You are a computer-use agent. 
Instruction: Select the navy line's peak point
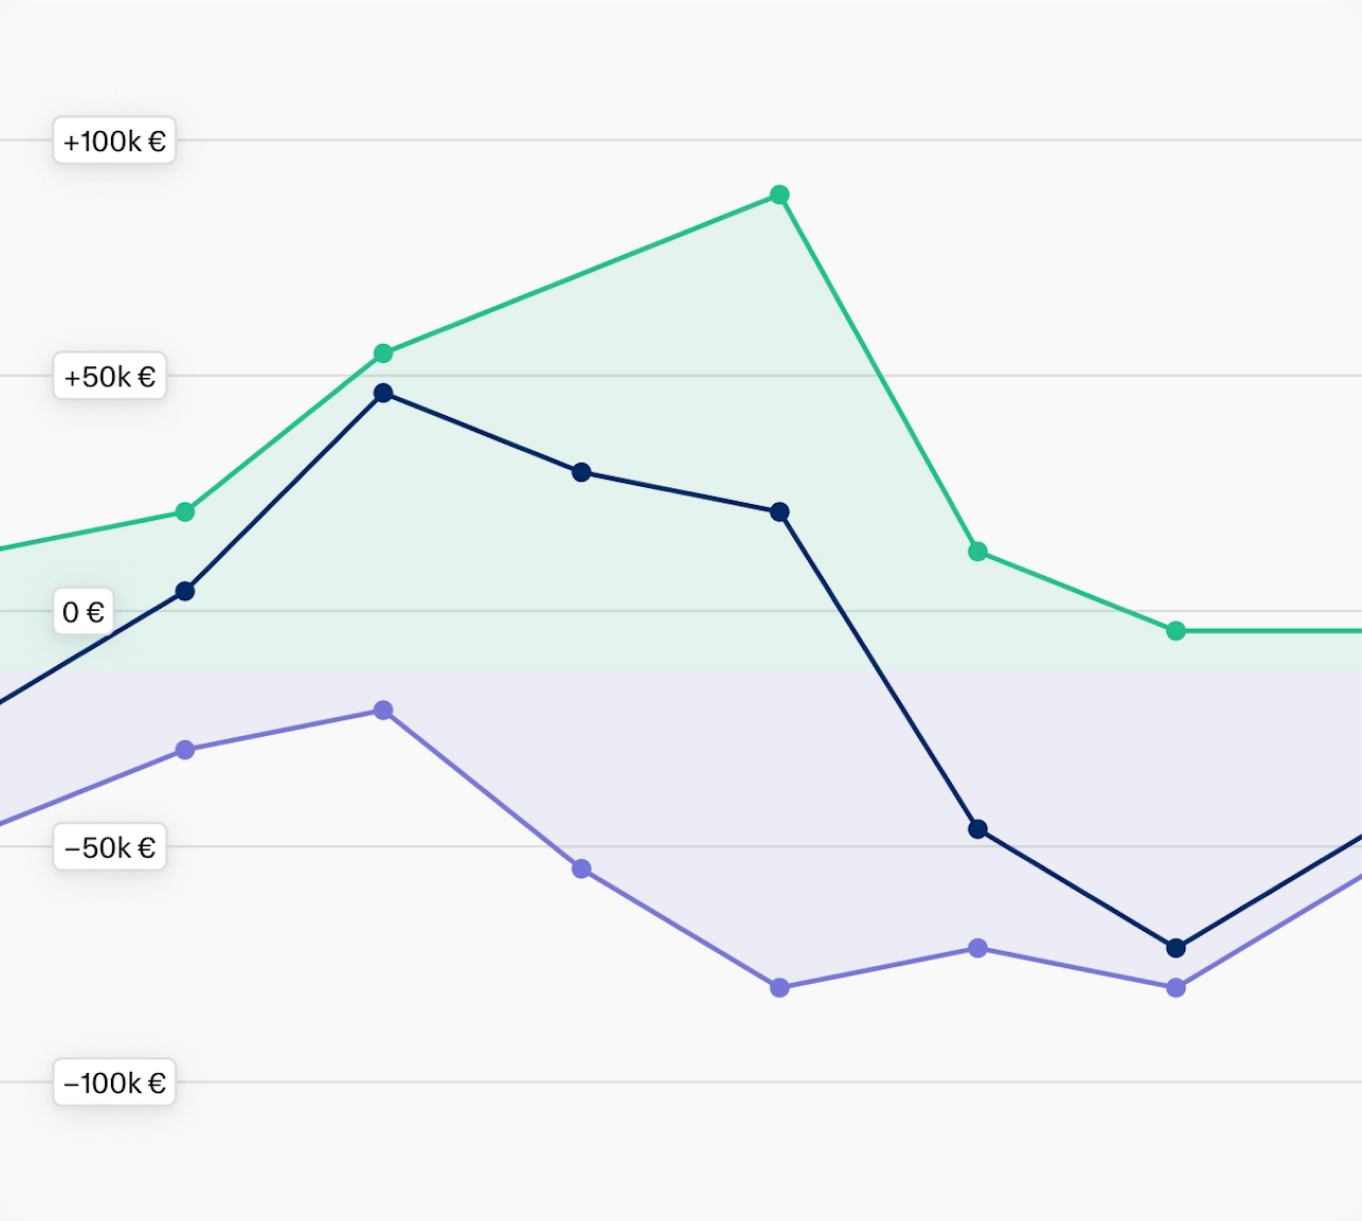[x=383, y=393]
